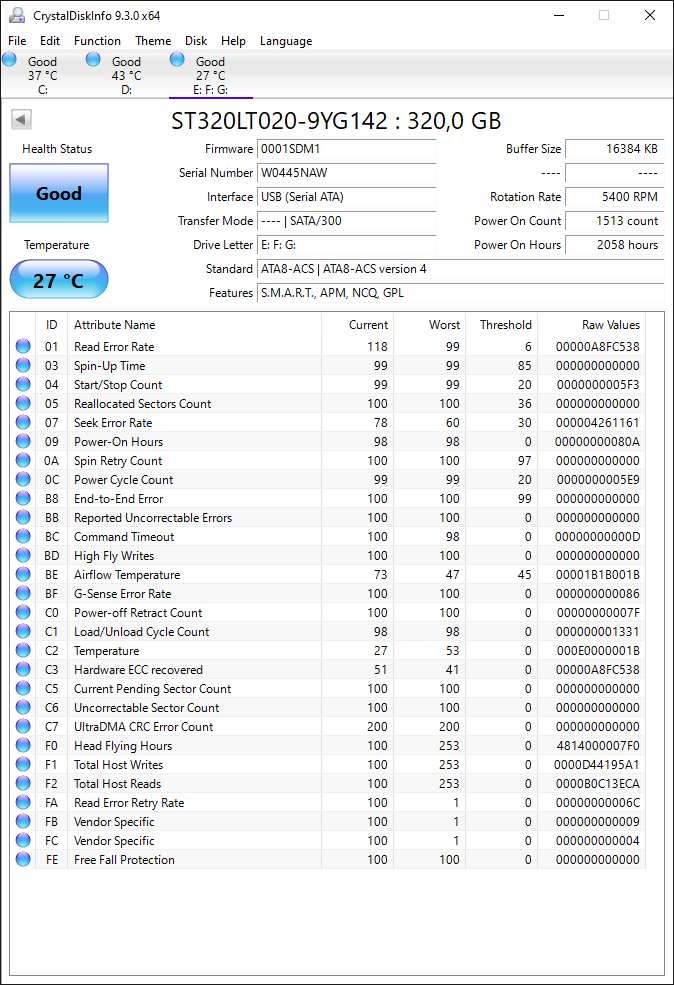Click the previous disk arrow button

[21, 119]
